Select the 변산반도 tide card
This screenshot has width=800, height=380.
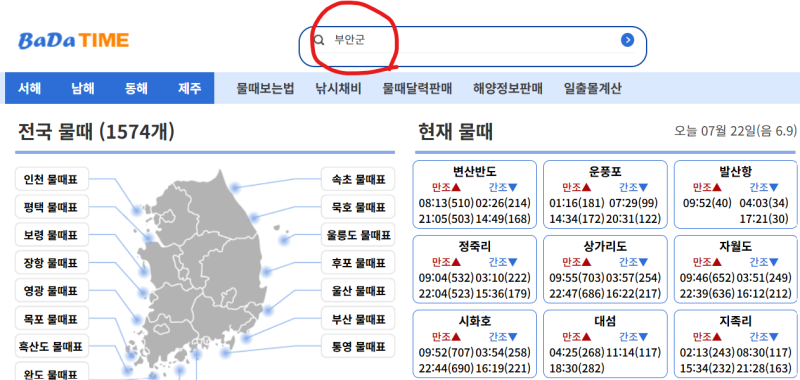[x=474, y=194]
